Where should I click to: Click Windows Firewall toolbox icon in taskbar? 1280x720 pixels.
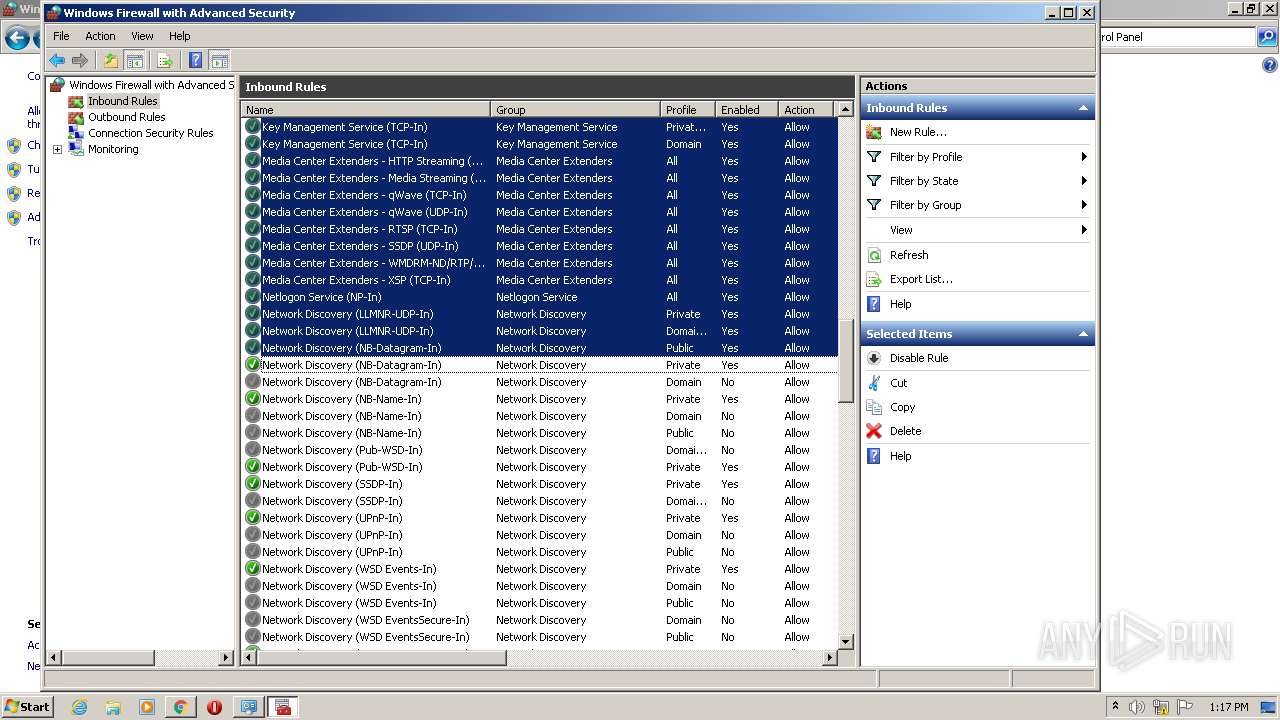point(282,707)
